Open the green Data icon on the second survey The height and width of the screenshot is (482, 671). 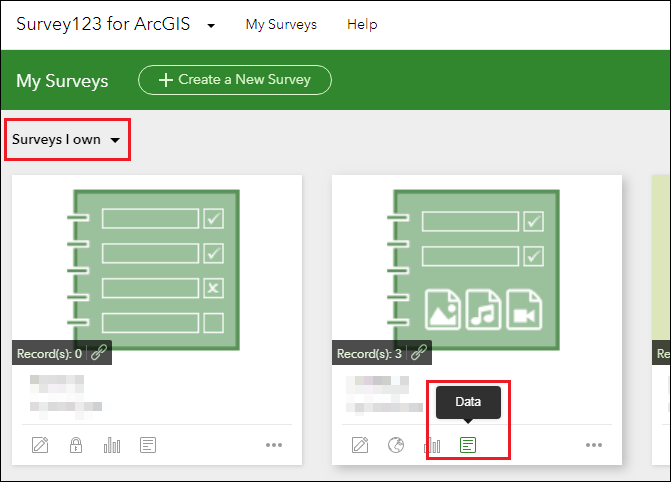point(468,445)
